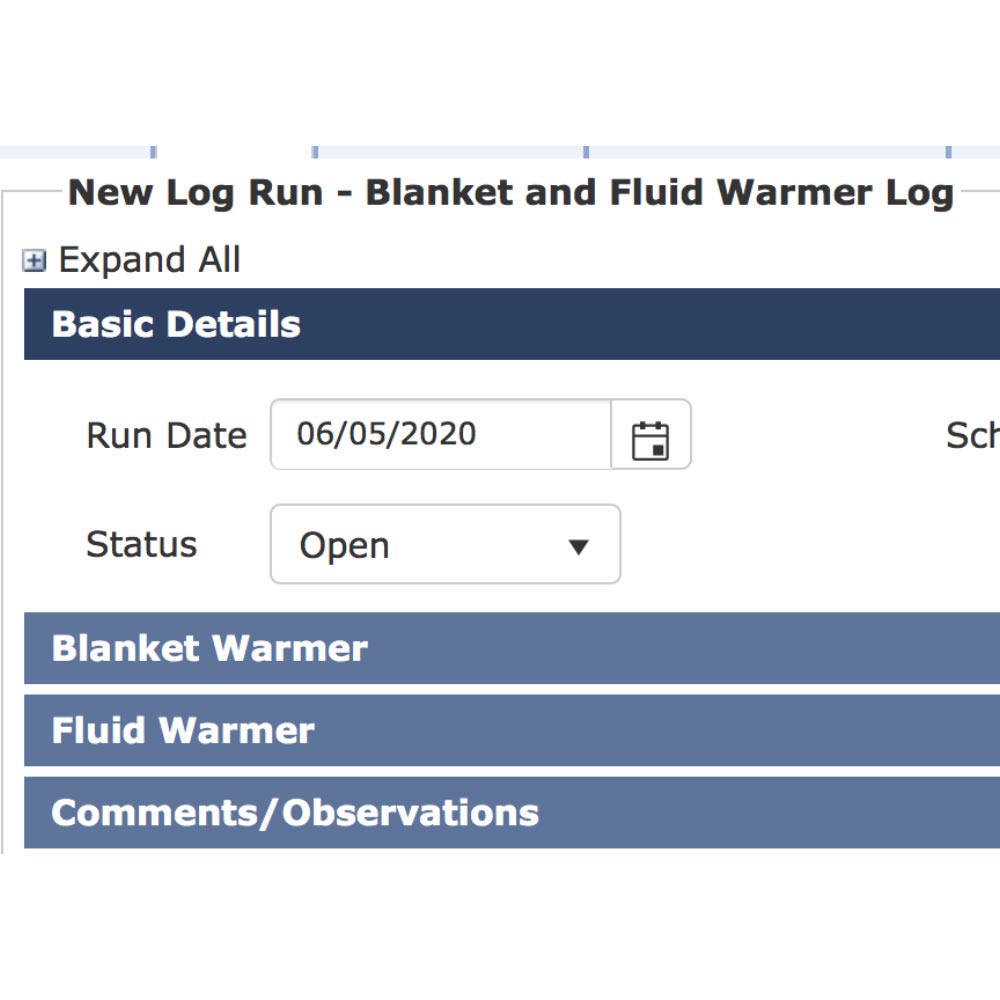Click the 06/05/2020 Run Date field
Viewport: 1000px width, 1000px height.
coord(440,434)
